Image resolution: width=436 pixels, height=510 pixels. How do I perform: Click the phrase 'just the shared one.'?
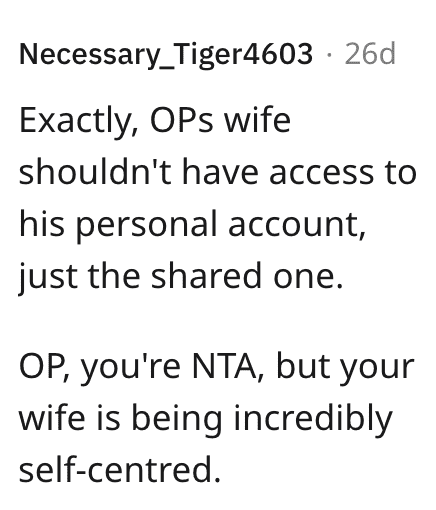[x=180, y=277]
